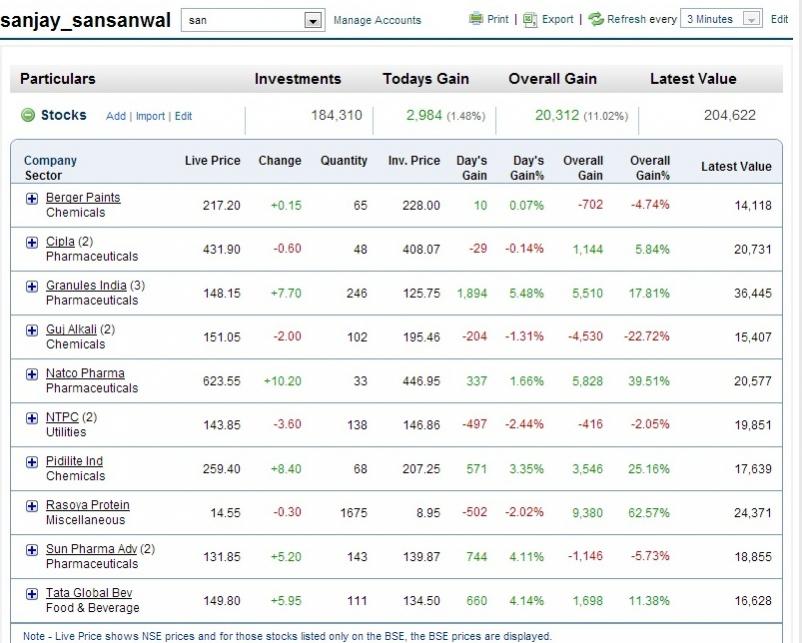Image resolution: width=802 pixels, height=643 pixels.
Task: Click the Export link
Action: 558,19
